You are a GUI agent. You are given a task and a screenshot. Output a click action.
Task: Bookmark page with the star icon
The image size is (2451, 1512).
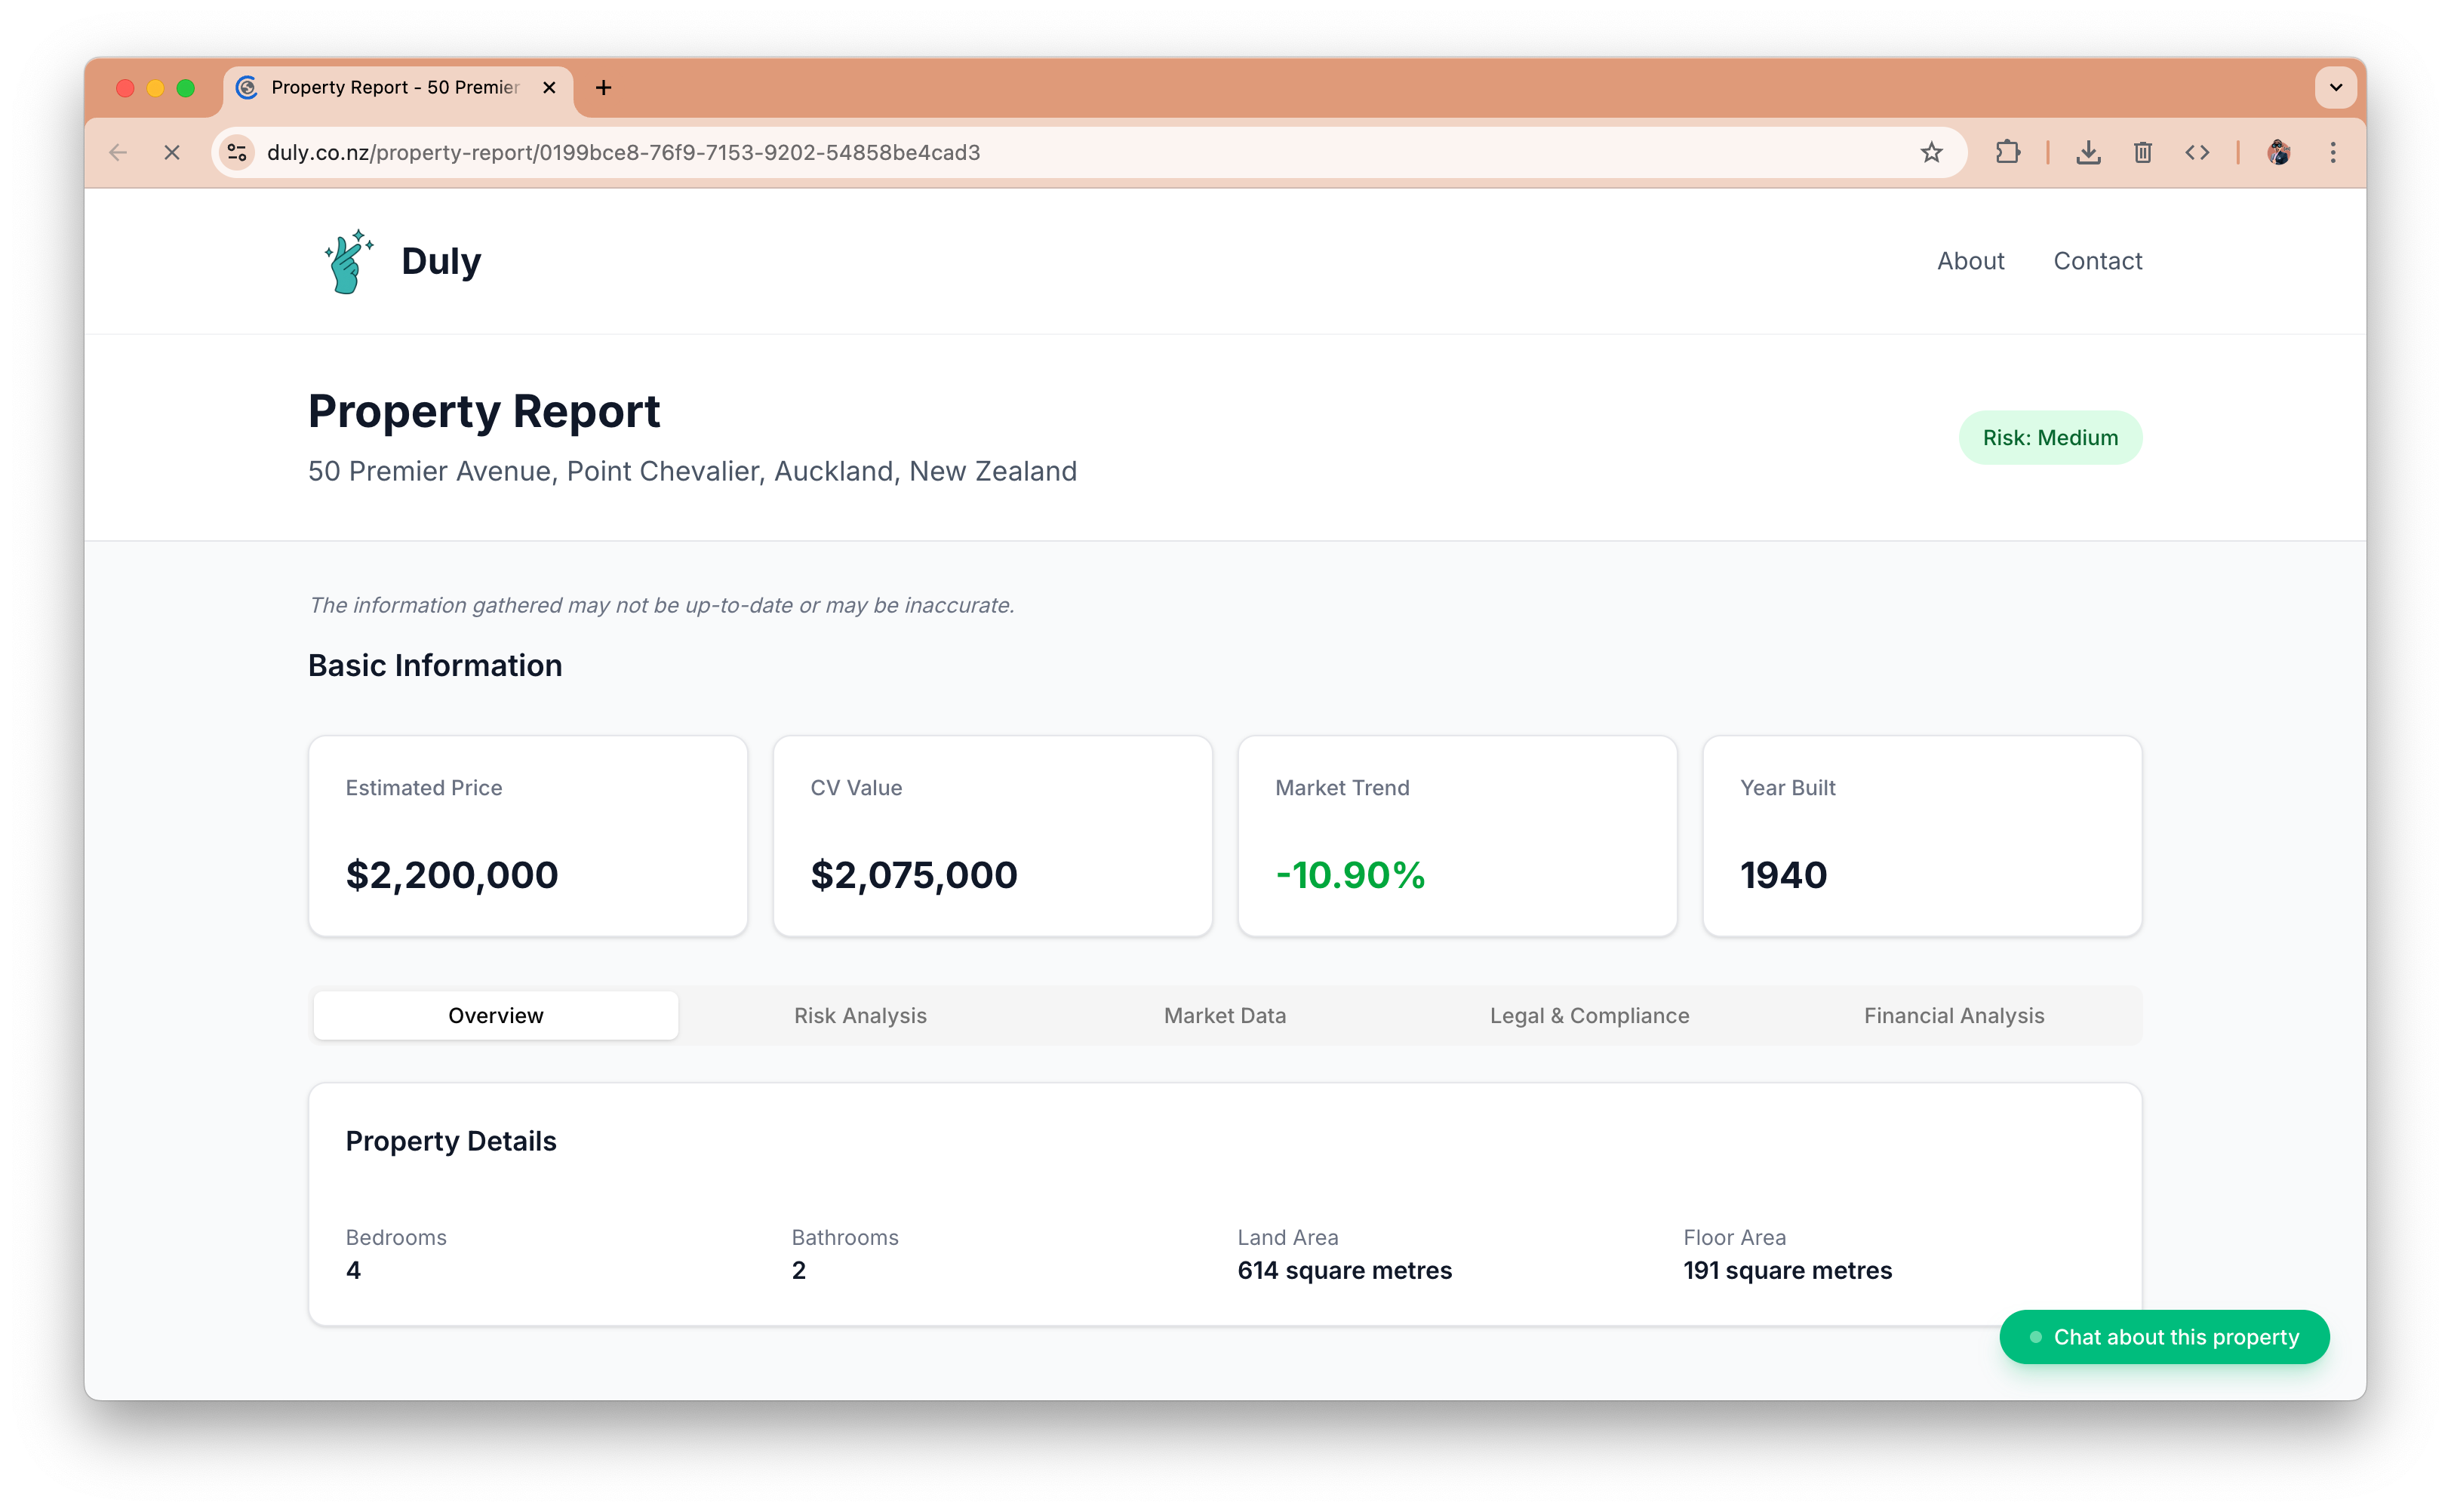pyautogui.click(x=1931, y=152)
